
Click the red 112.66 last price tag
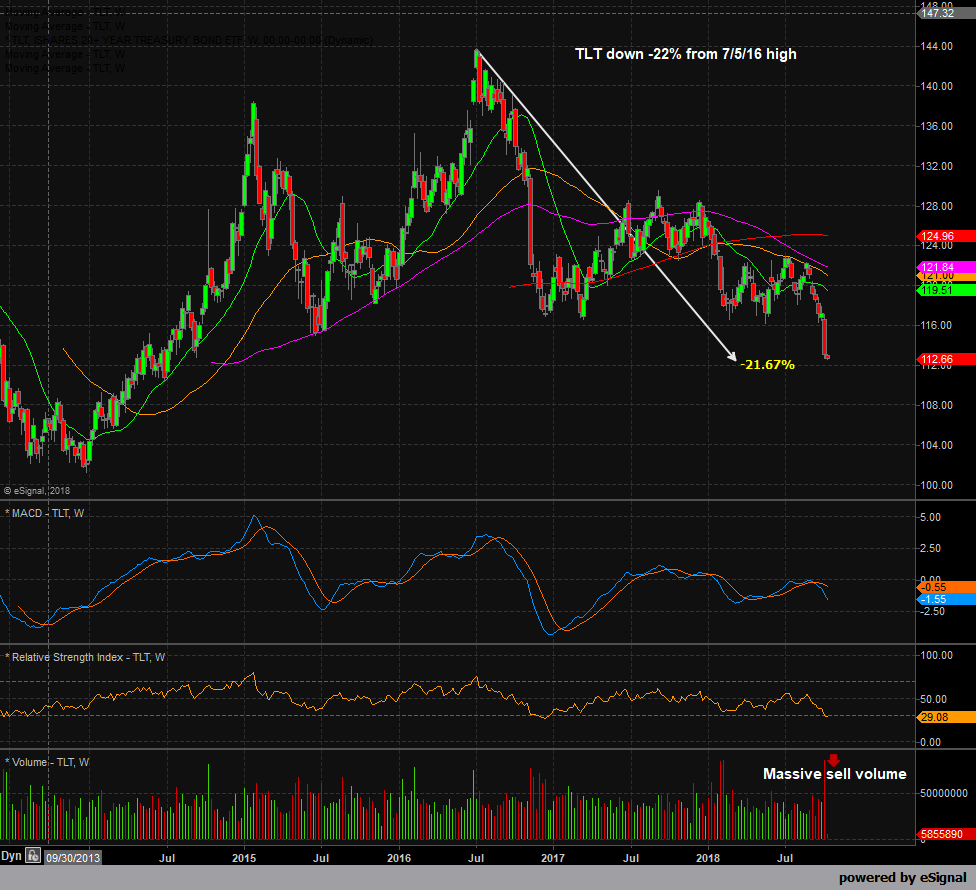(x=946, y=359)
